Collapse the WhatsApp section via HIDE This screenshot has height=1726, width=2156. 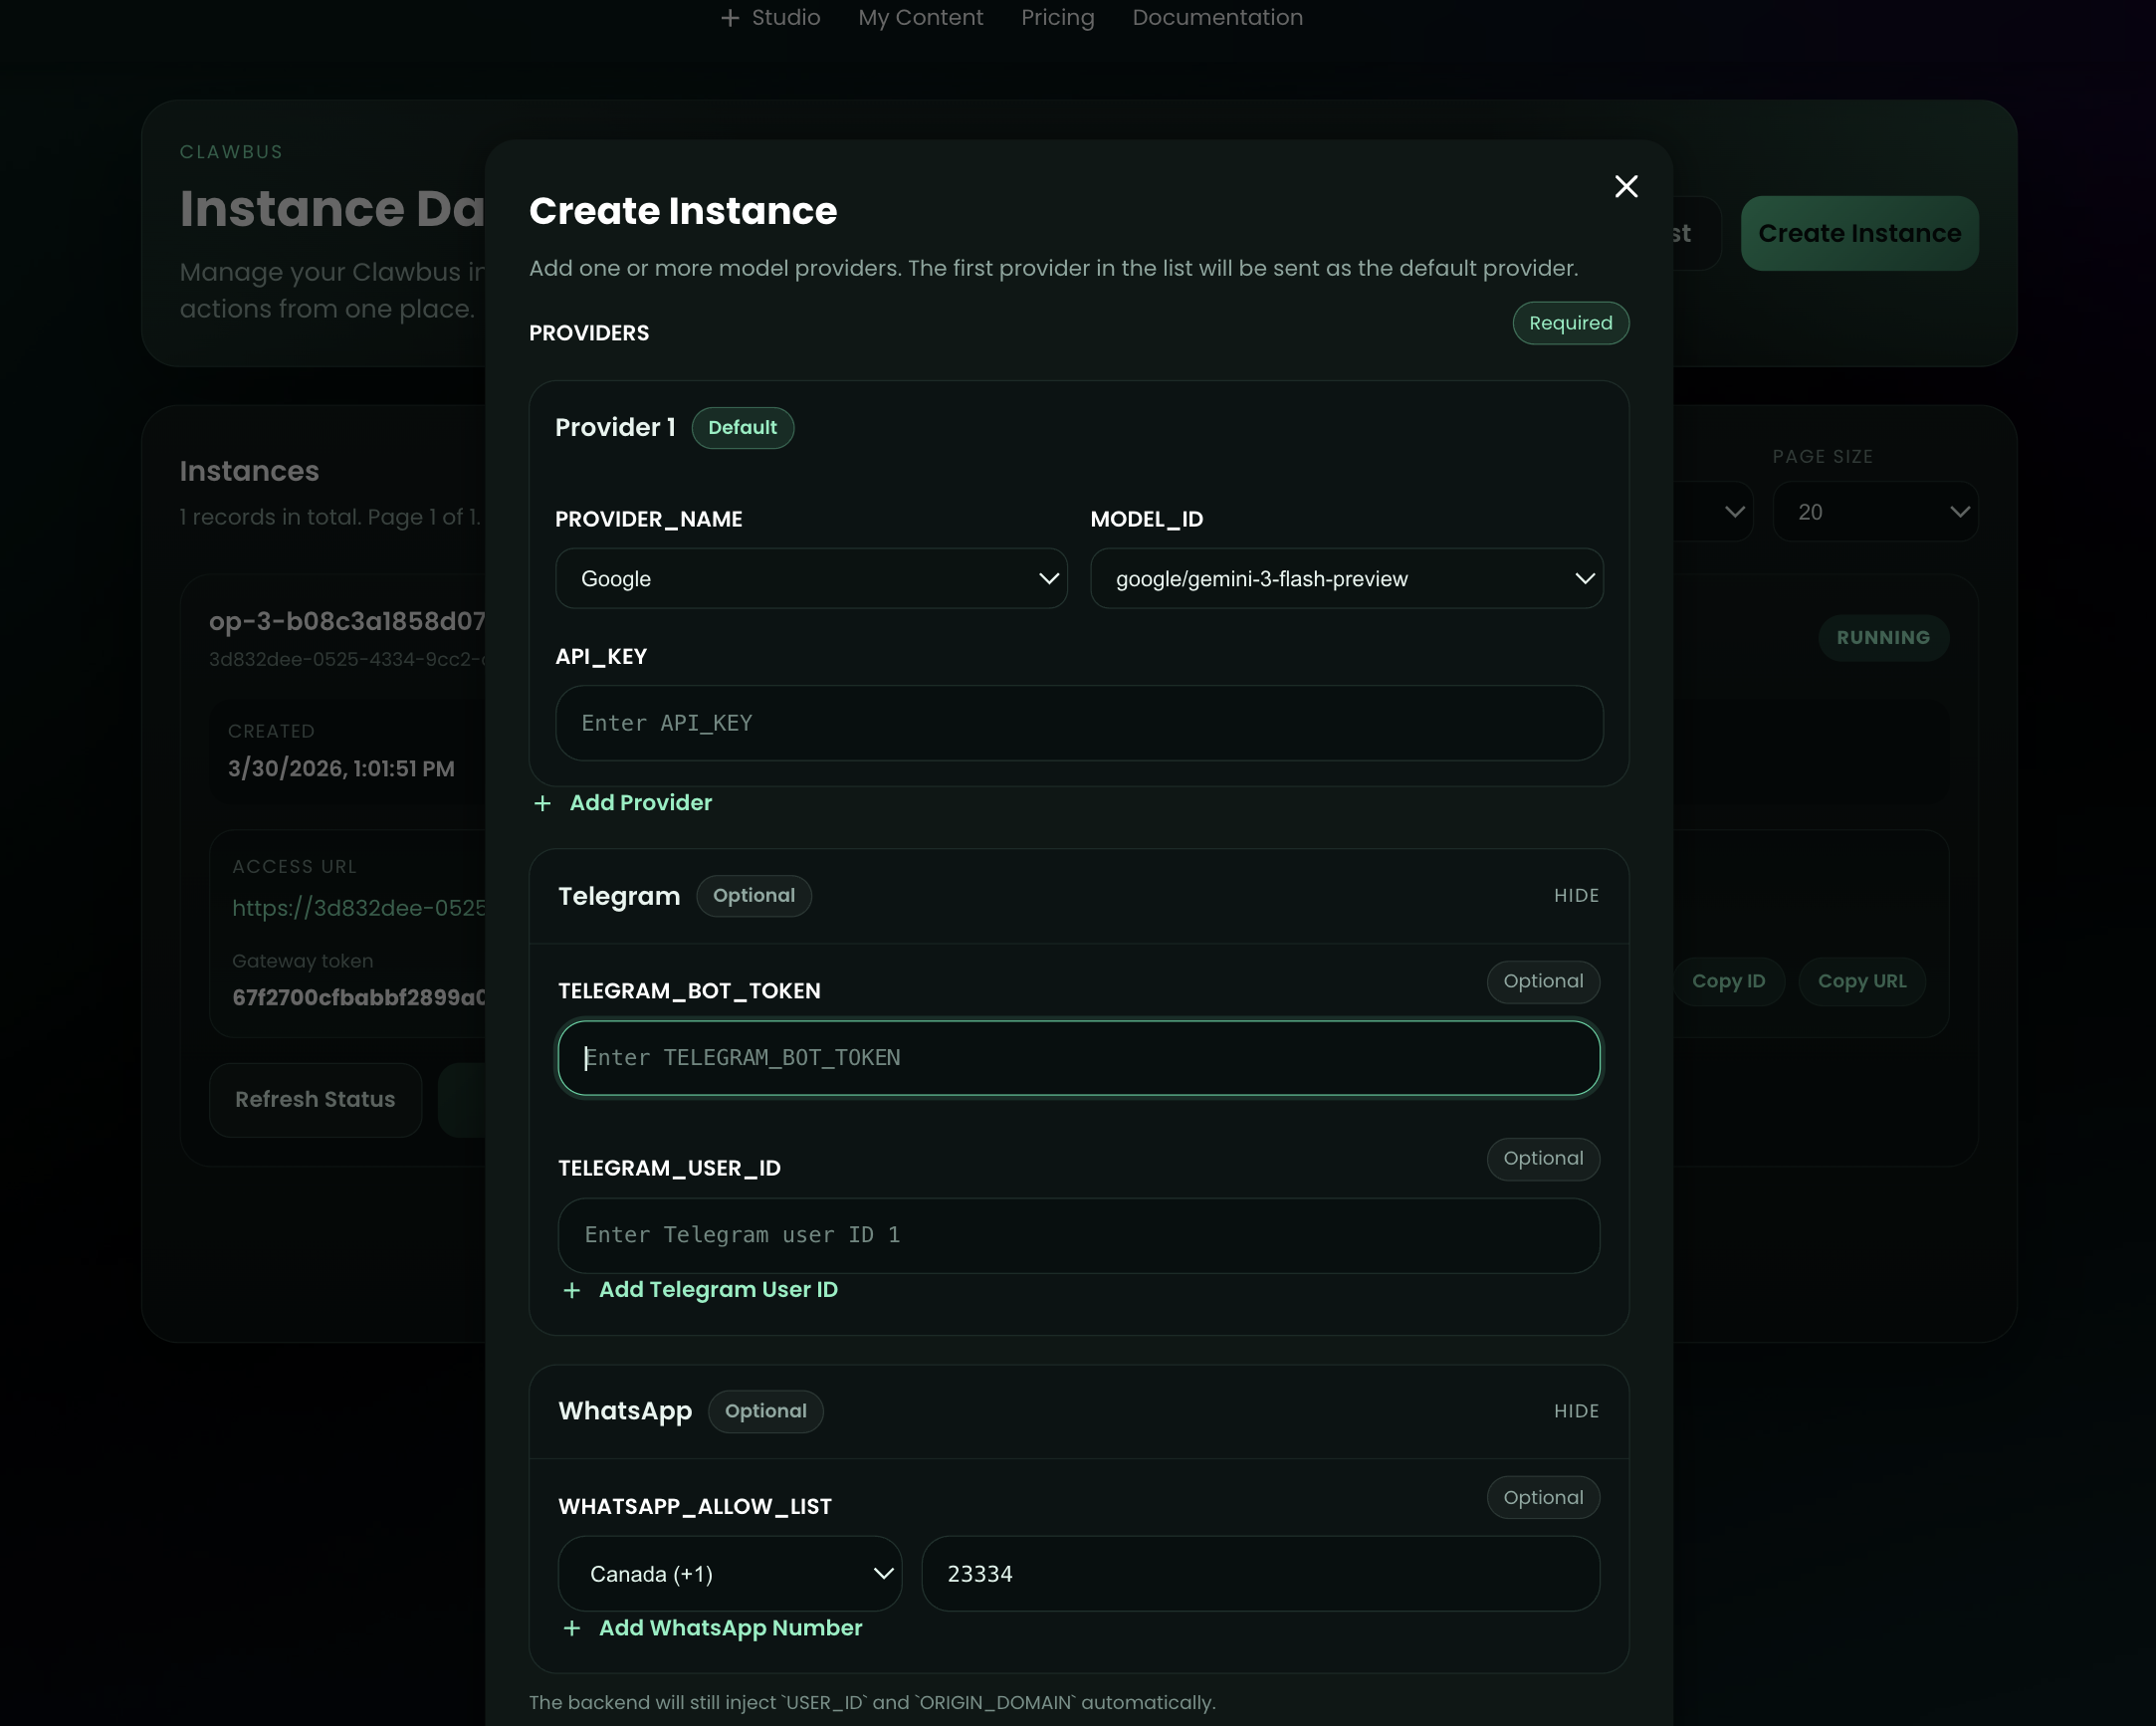[1576, 1411]
